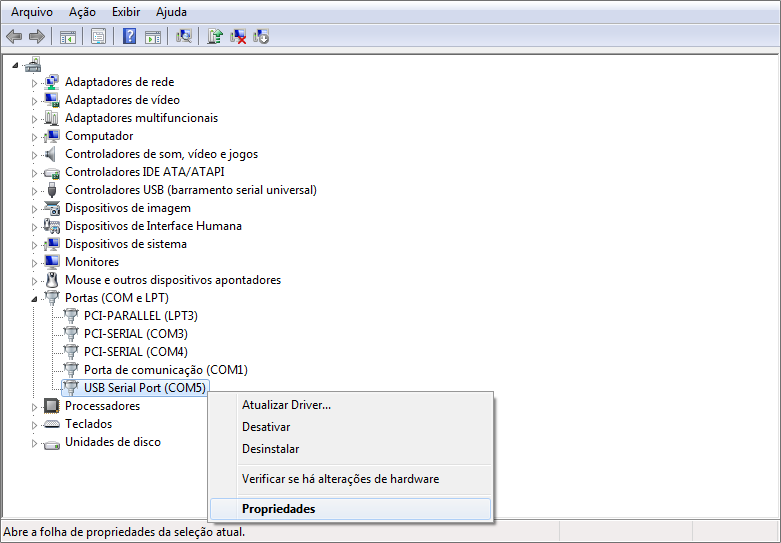Toggle the console tree pane icon
Image resolution: width=781 pixels, height=543 pixels.
click(x=68, y=37)
